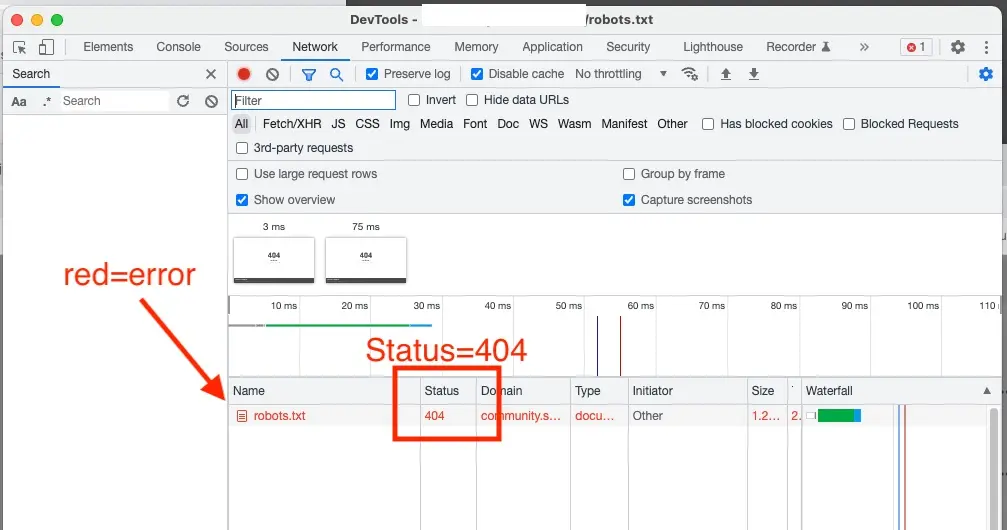Select the robots.txt request row
This screenshot has height=530, width=1007.
click(x=610, y=416)
